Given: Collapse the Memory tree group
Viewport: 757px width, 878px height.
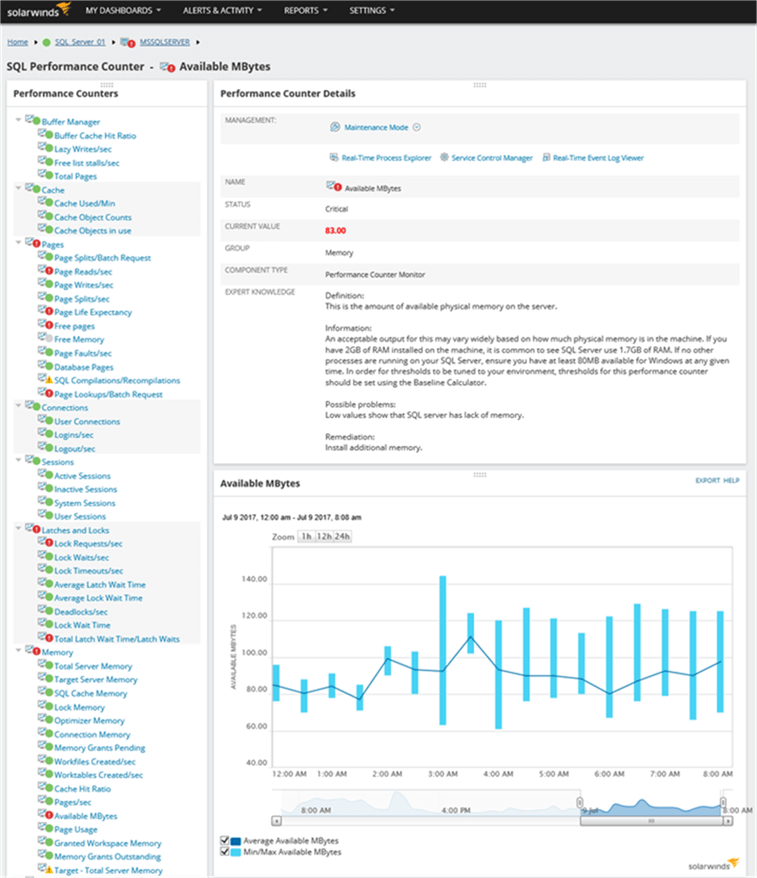Looking at the screenshot, I should click(18, 650).
